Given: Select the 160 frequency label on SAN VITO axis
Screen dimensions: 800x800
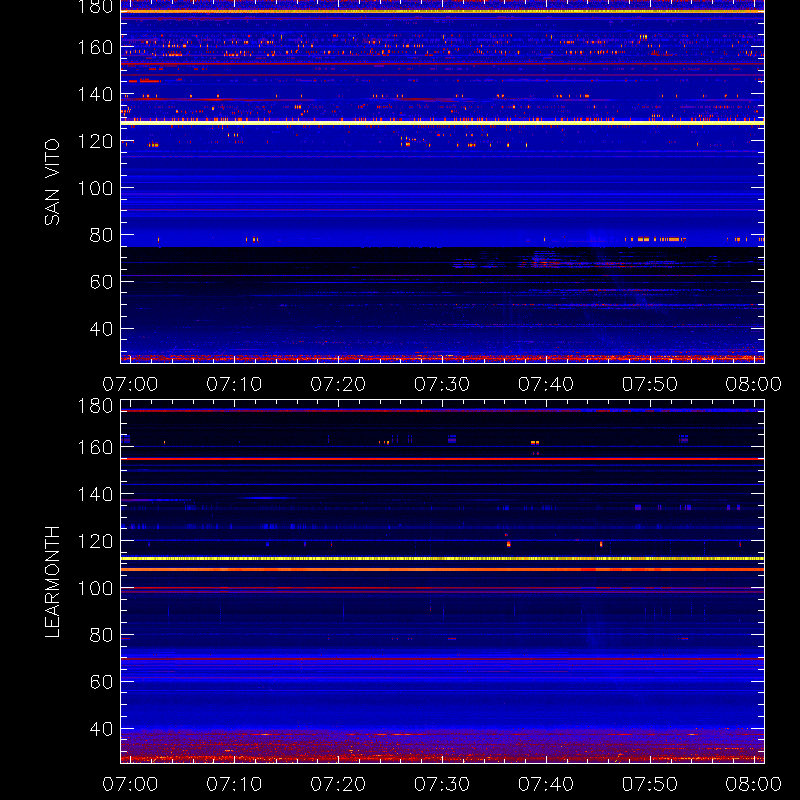Looking at the screenshot, I should tap(95, 47).
